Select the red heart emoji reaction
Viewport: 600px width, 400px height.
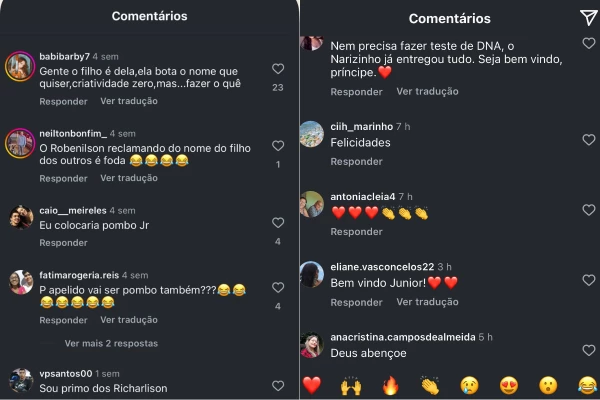(312, 385)
